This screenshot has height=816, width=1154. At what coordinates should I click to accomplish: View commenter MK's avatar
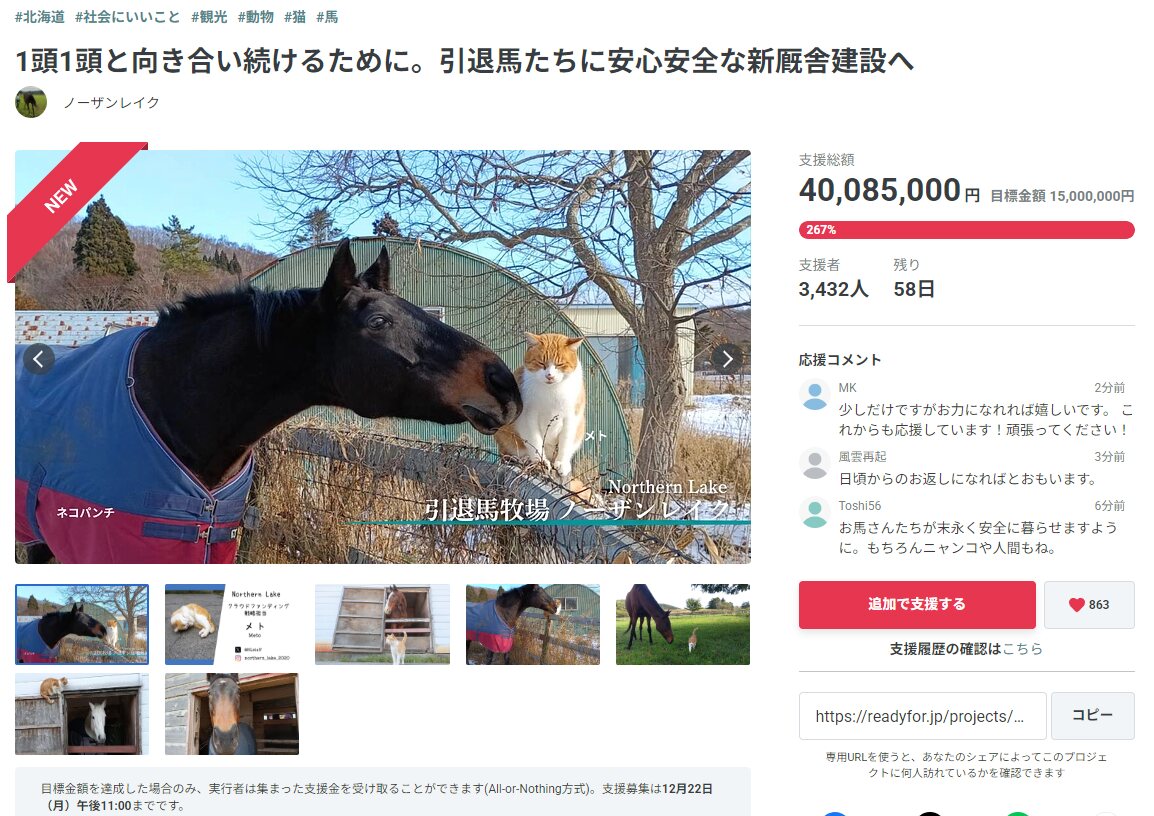click(x=815, y=395)
